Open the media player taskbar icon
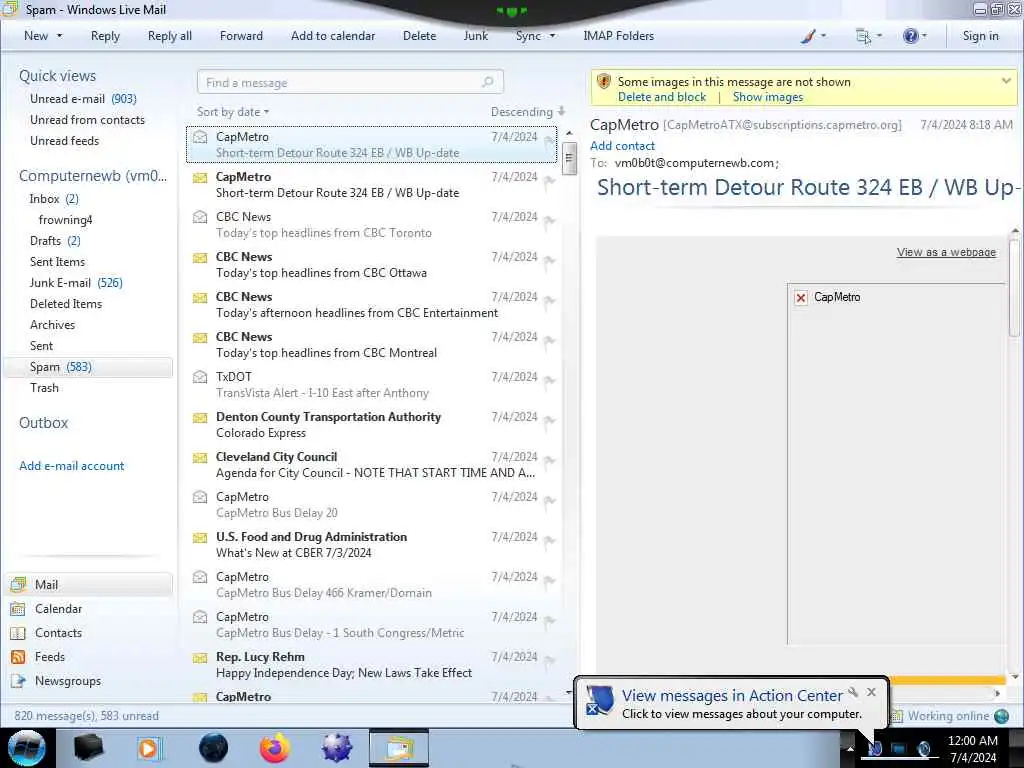The width and height of the screenshot is (1024, 768). point(150,748)
